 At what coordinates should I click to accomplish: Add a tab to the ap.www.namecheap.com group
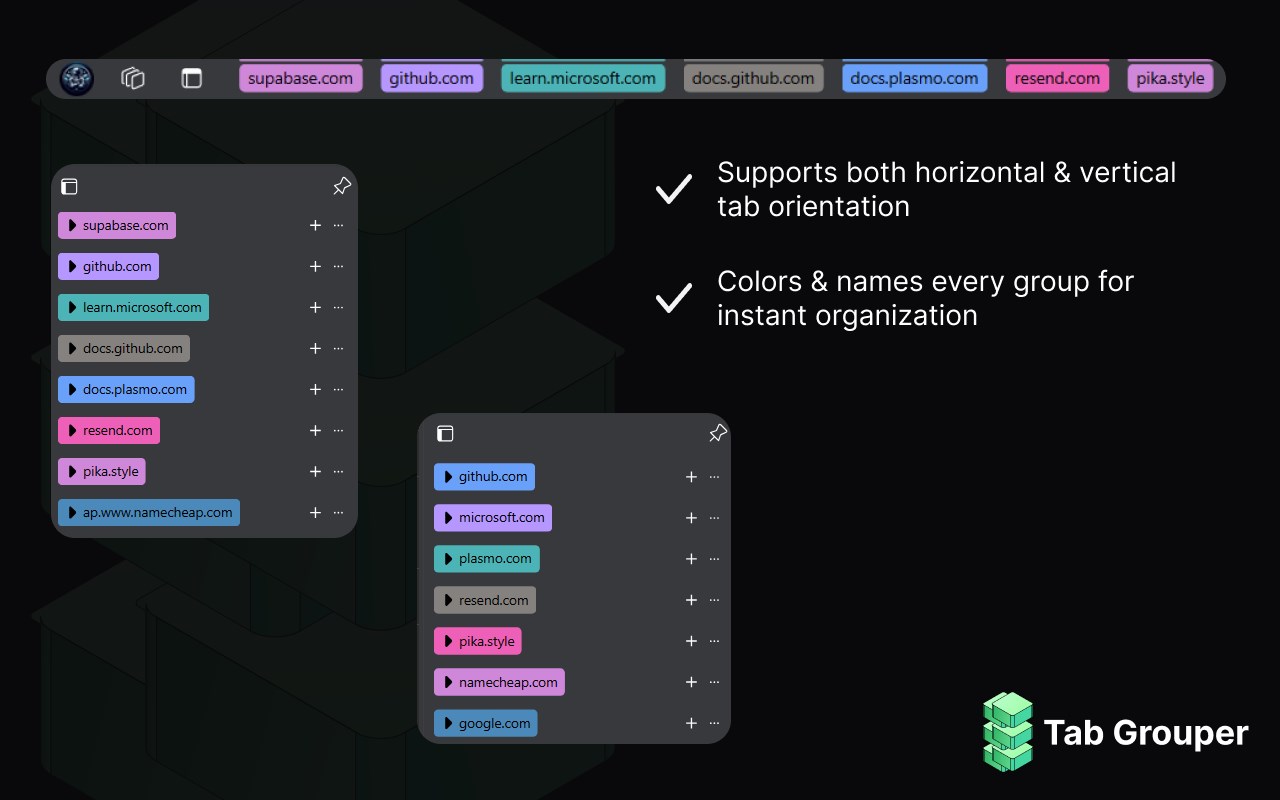coord(315,513)
